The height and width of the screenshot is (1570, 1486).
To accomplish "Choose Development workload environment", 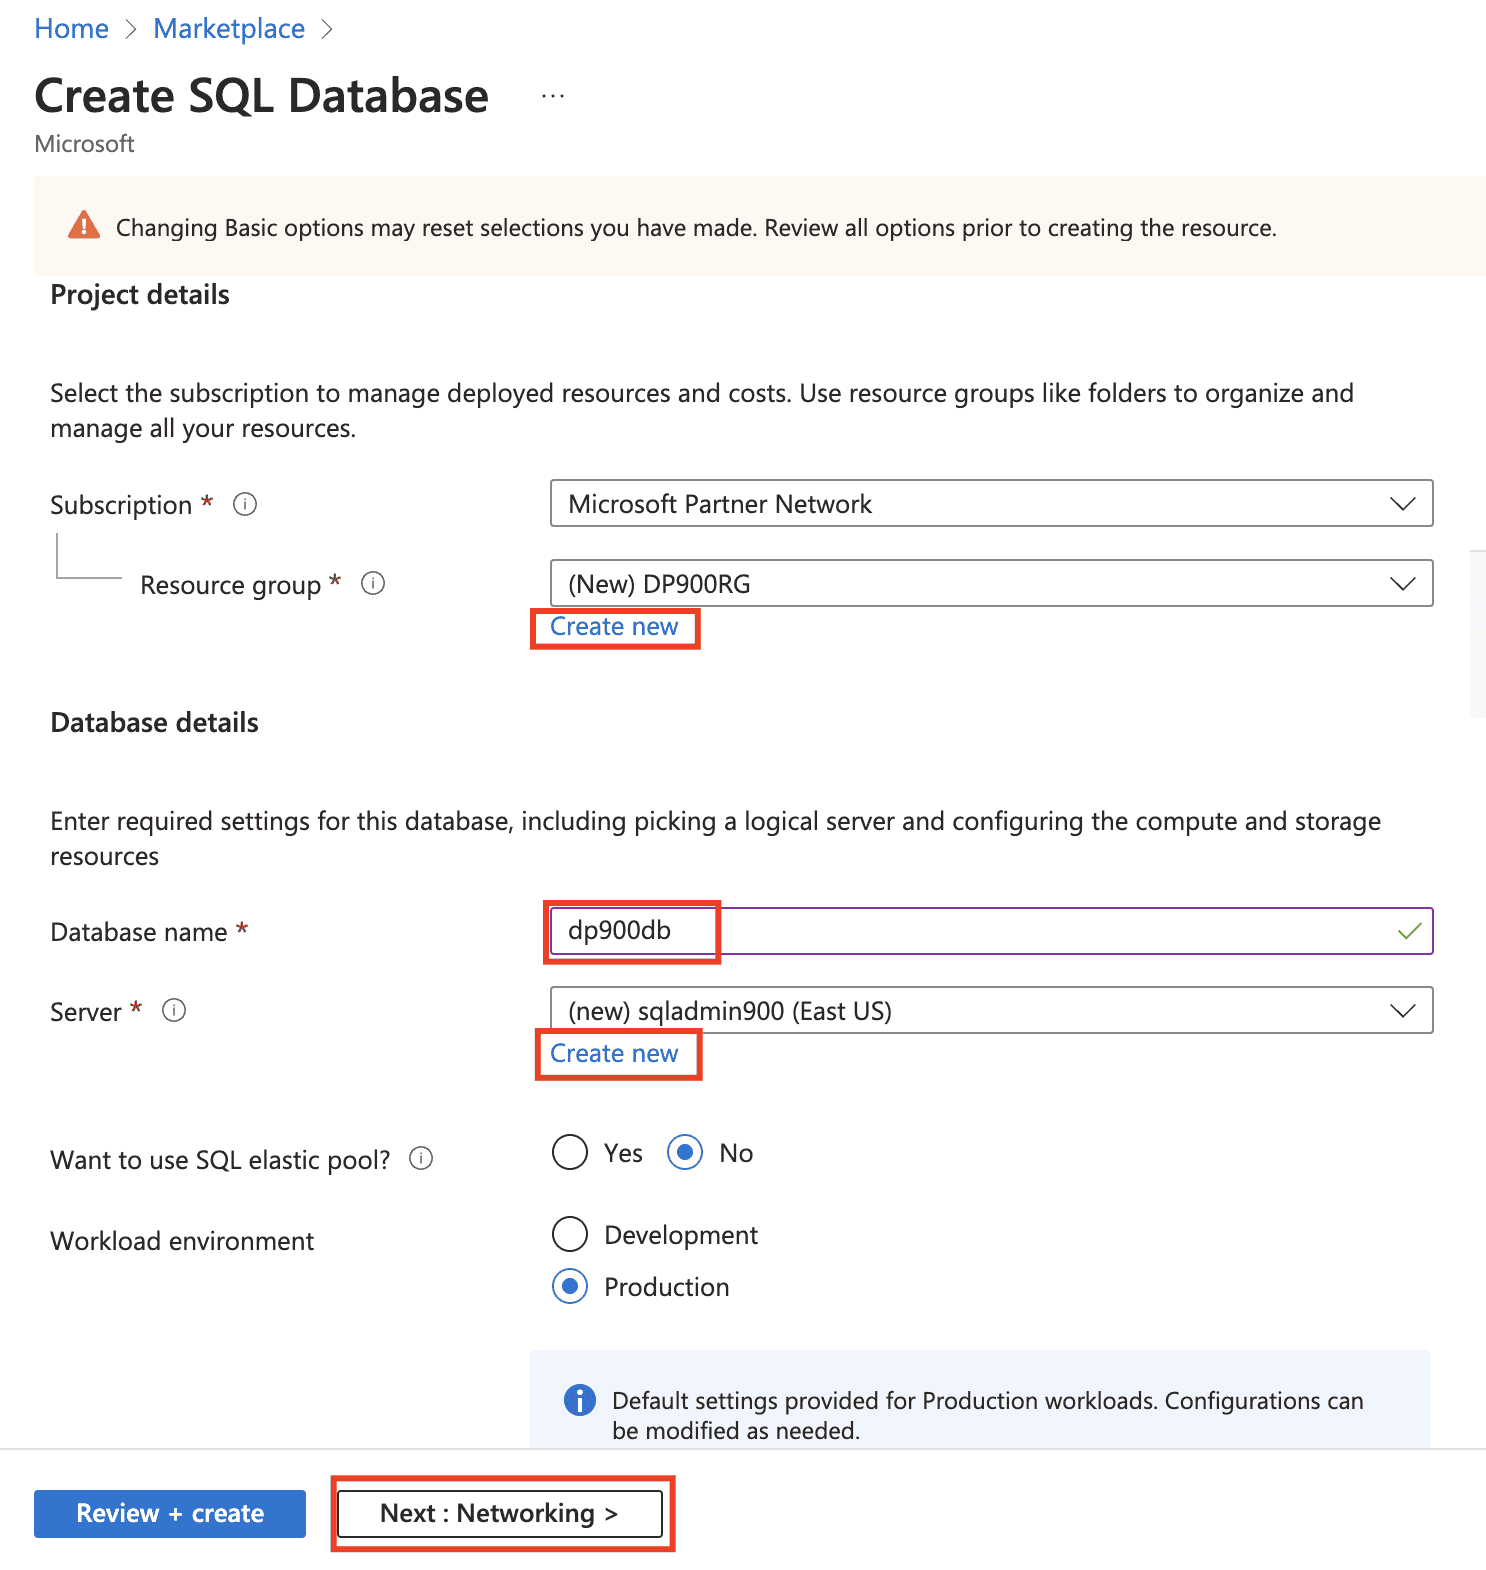I will point(570,1234).
